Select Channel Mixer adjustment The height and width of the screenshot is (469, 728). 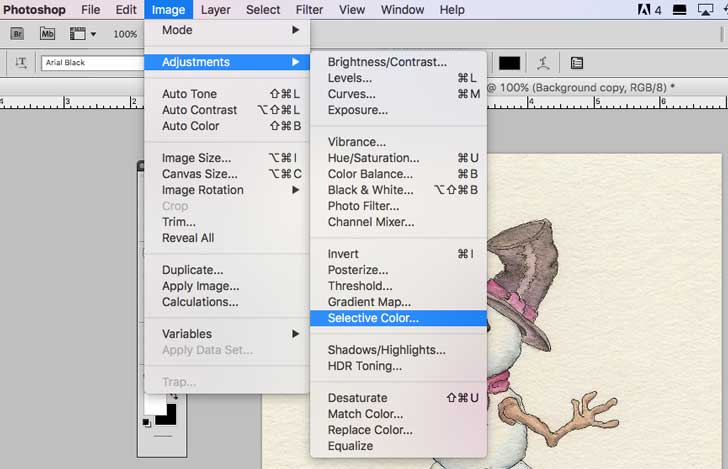click(x=398, y=222)
